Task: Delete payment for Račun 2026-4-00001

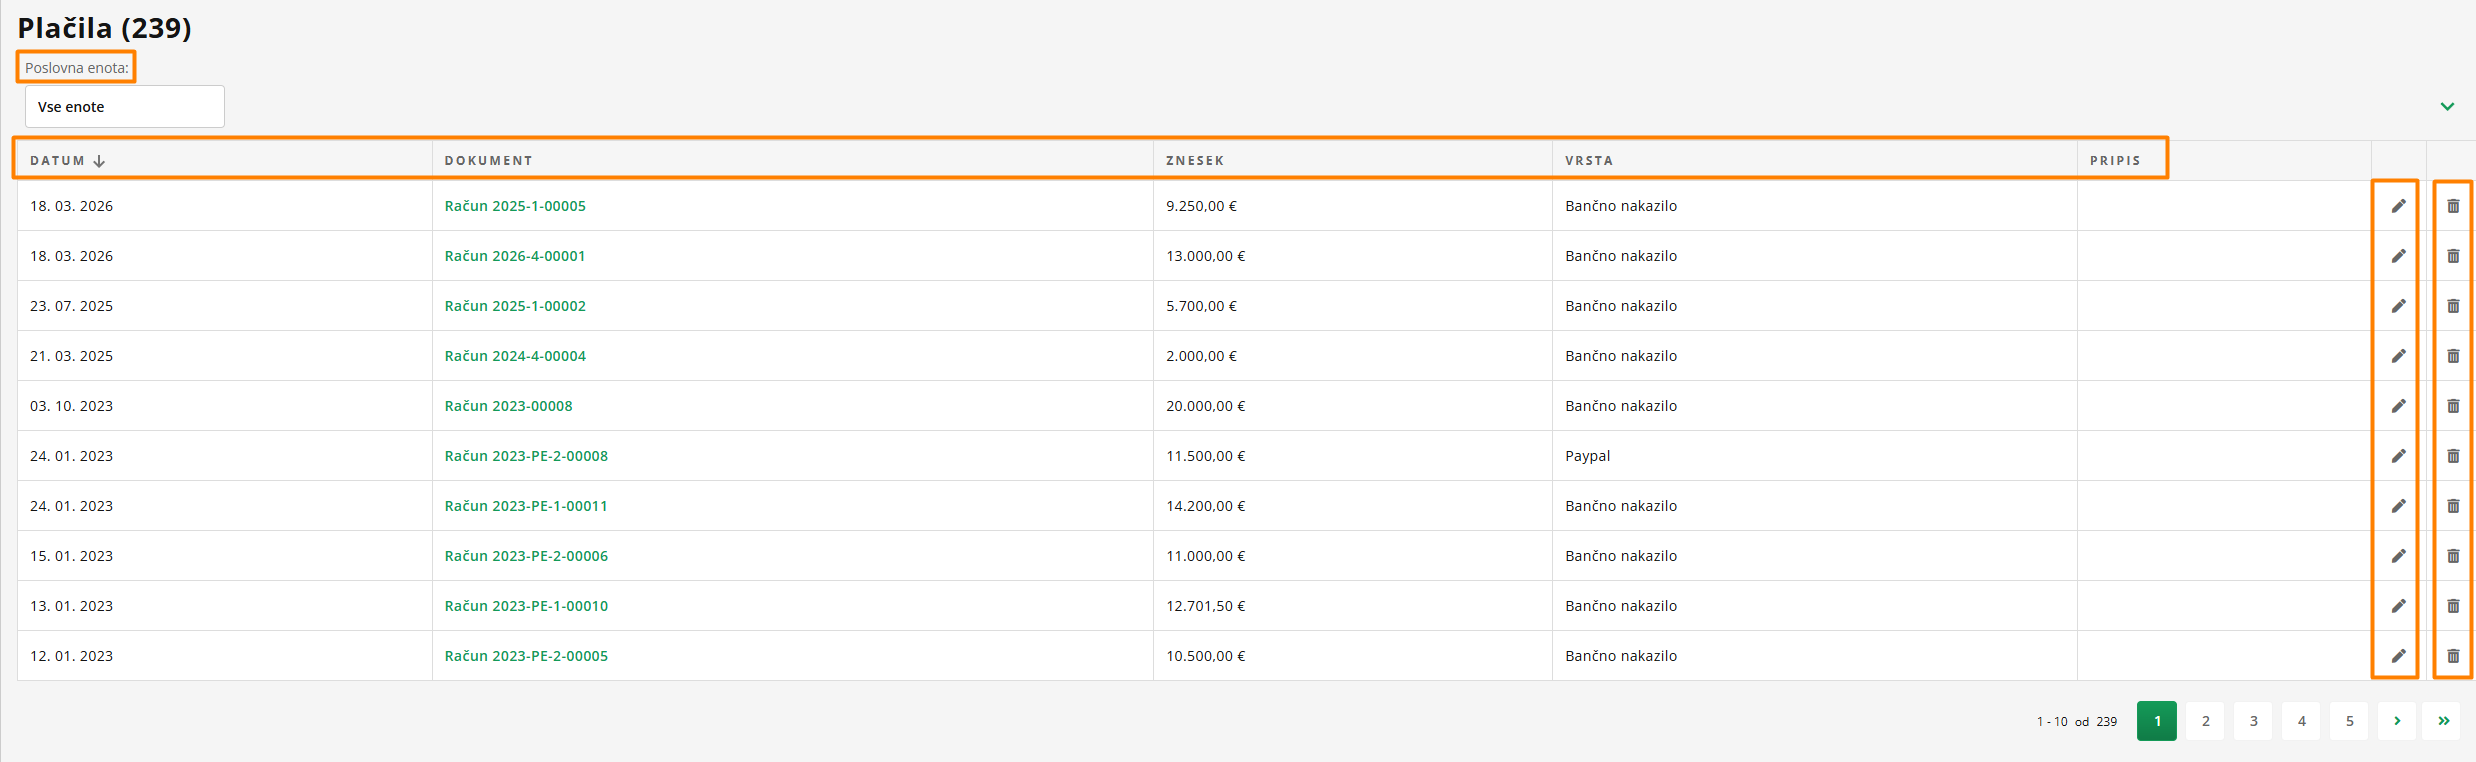Action: point(2453,256)
